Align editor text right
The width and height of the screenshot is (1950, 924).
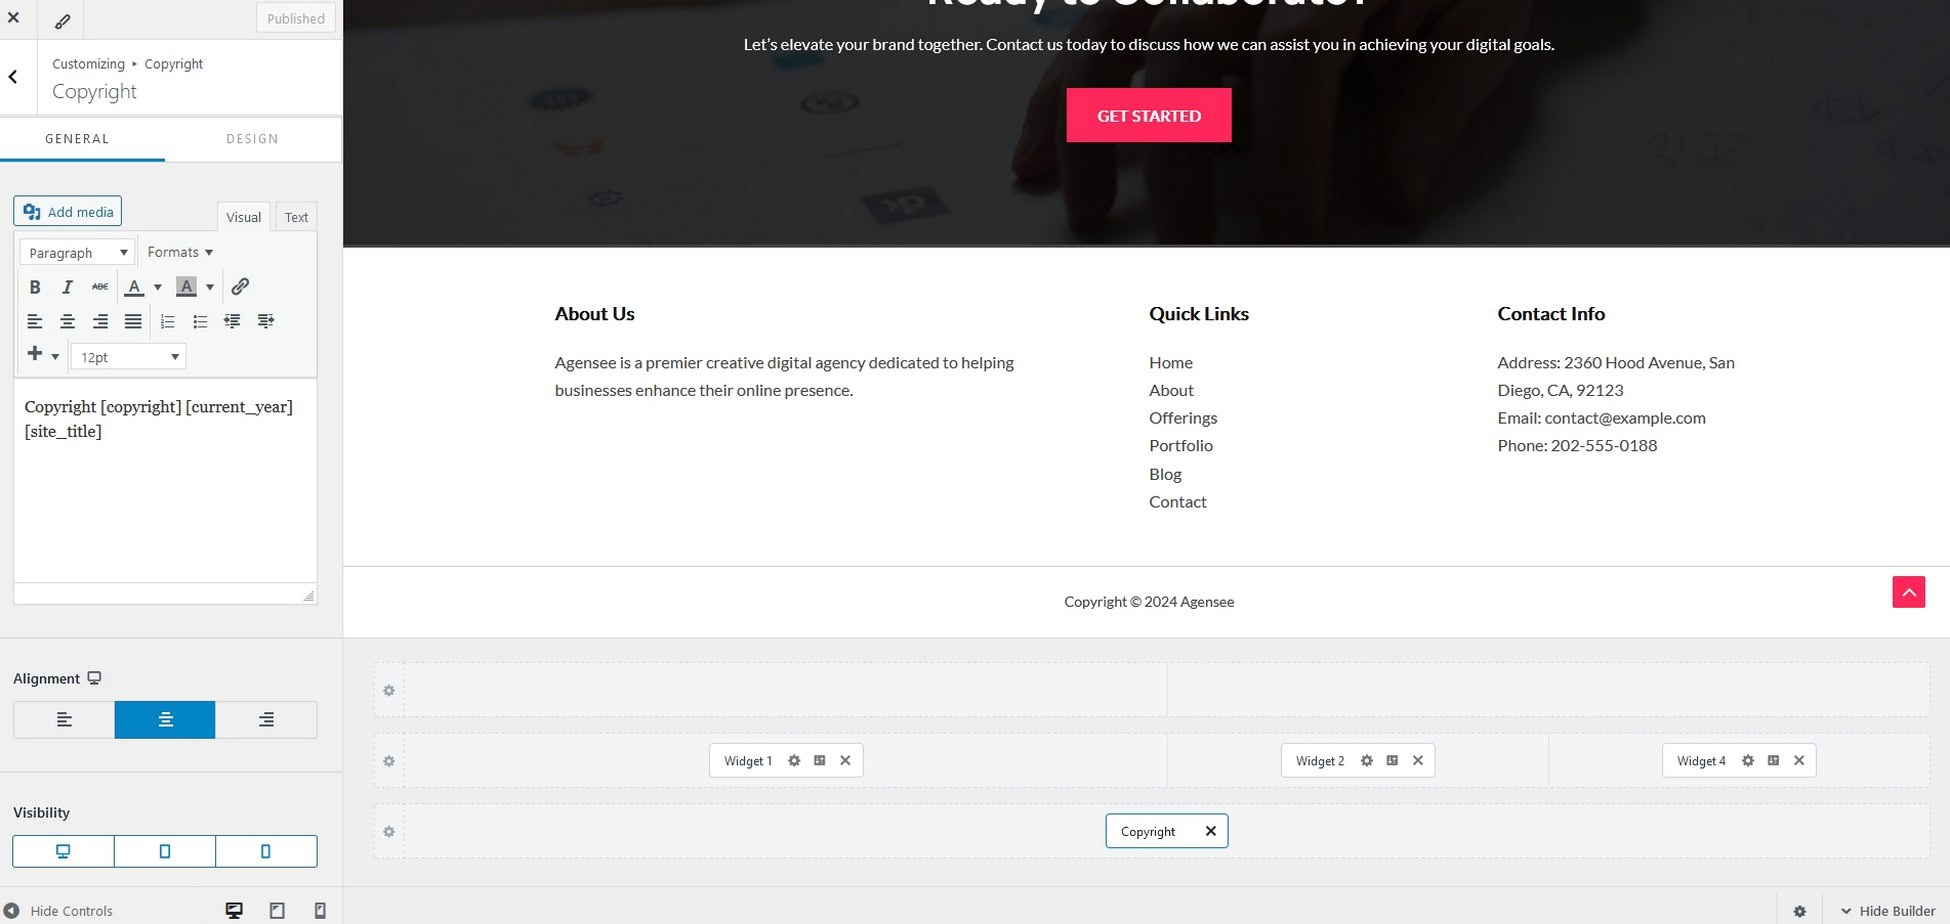point(100,321)
